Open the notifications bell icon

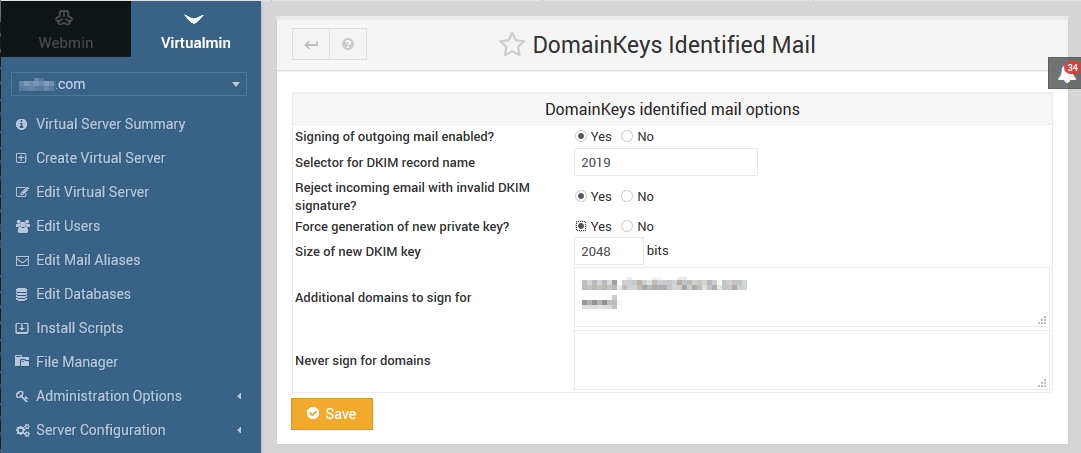[x=1066, y=74]
